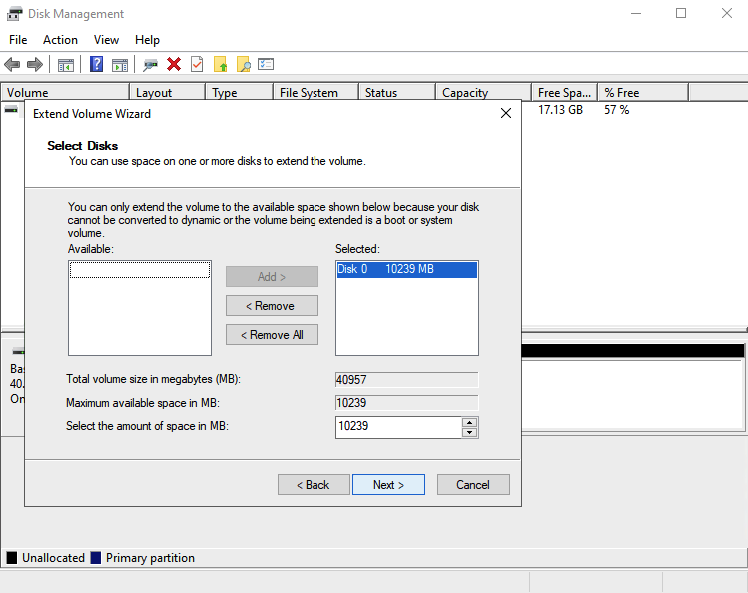Click the blue Help question mark icon
The width and height of the screenshot is (748, 593).
[97, 64]
